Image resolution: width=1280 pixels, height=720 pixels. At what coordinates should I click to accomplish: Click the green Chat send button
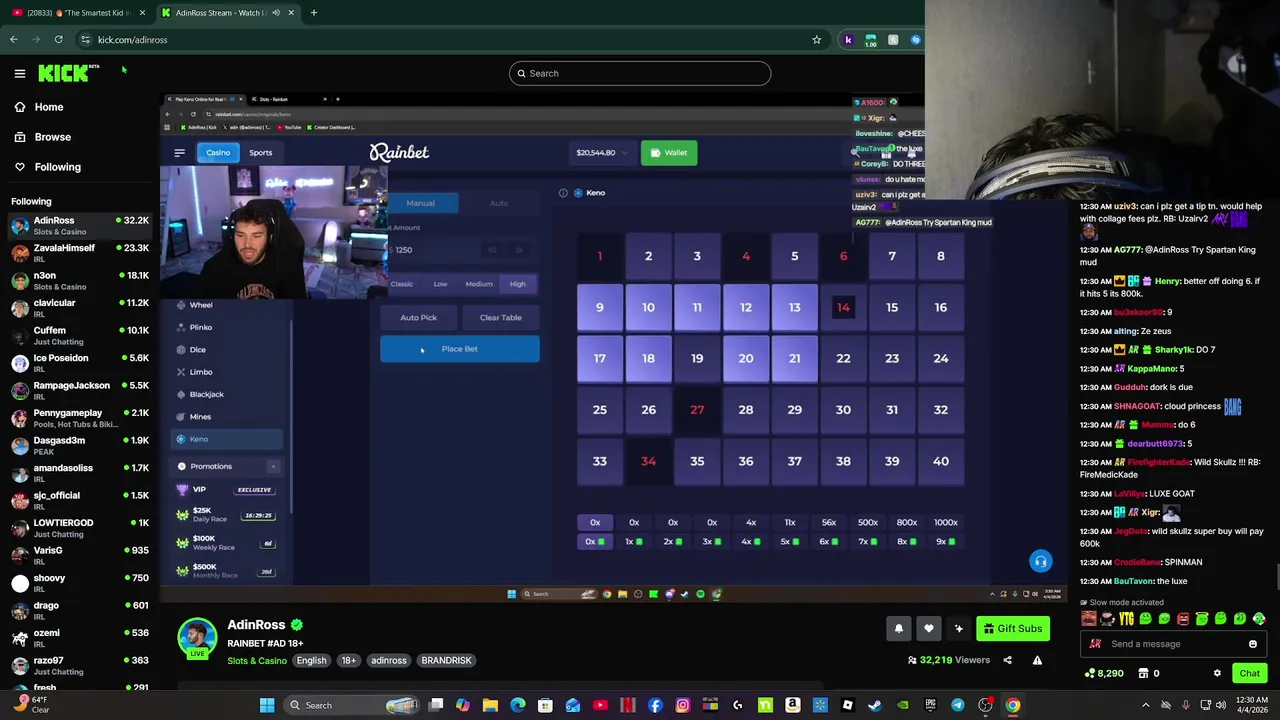coord(1250,673)
